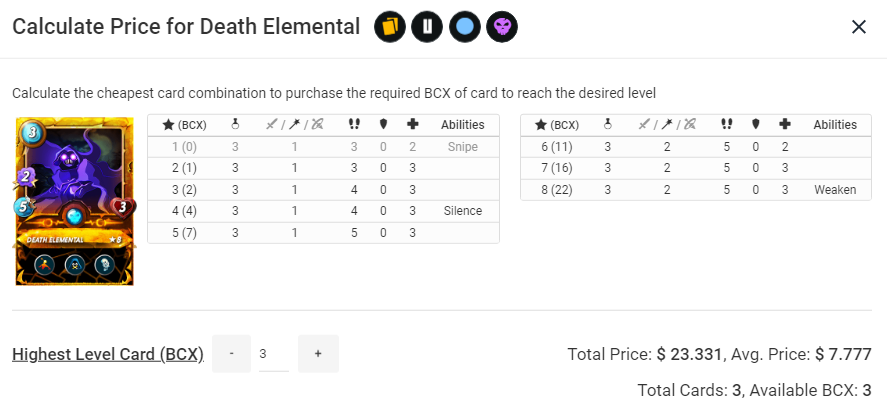This screenshot has width=887, height=411.
Task: Click the Weaken ability icon on card
Action: 105,265
